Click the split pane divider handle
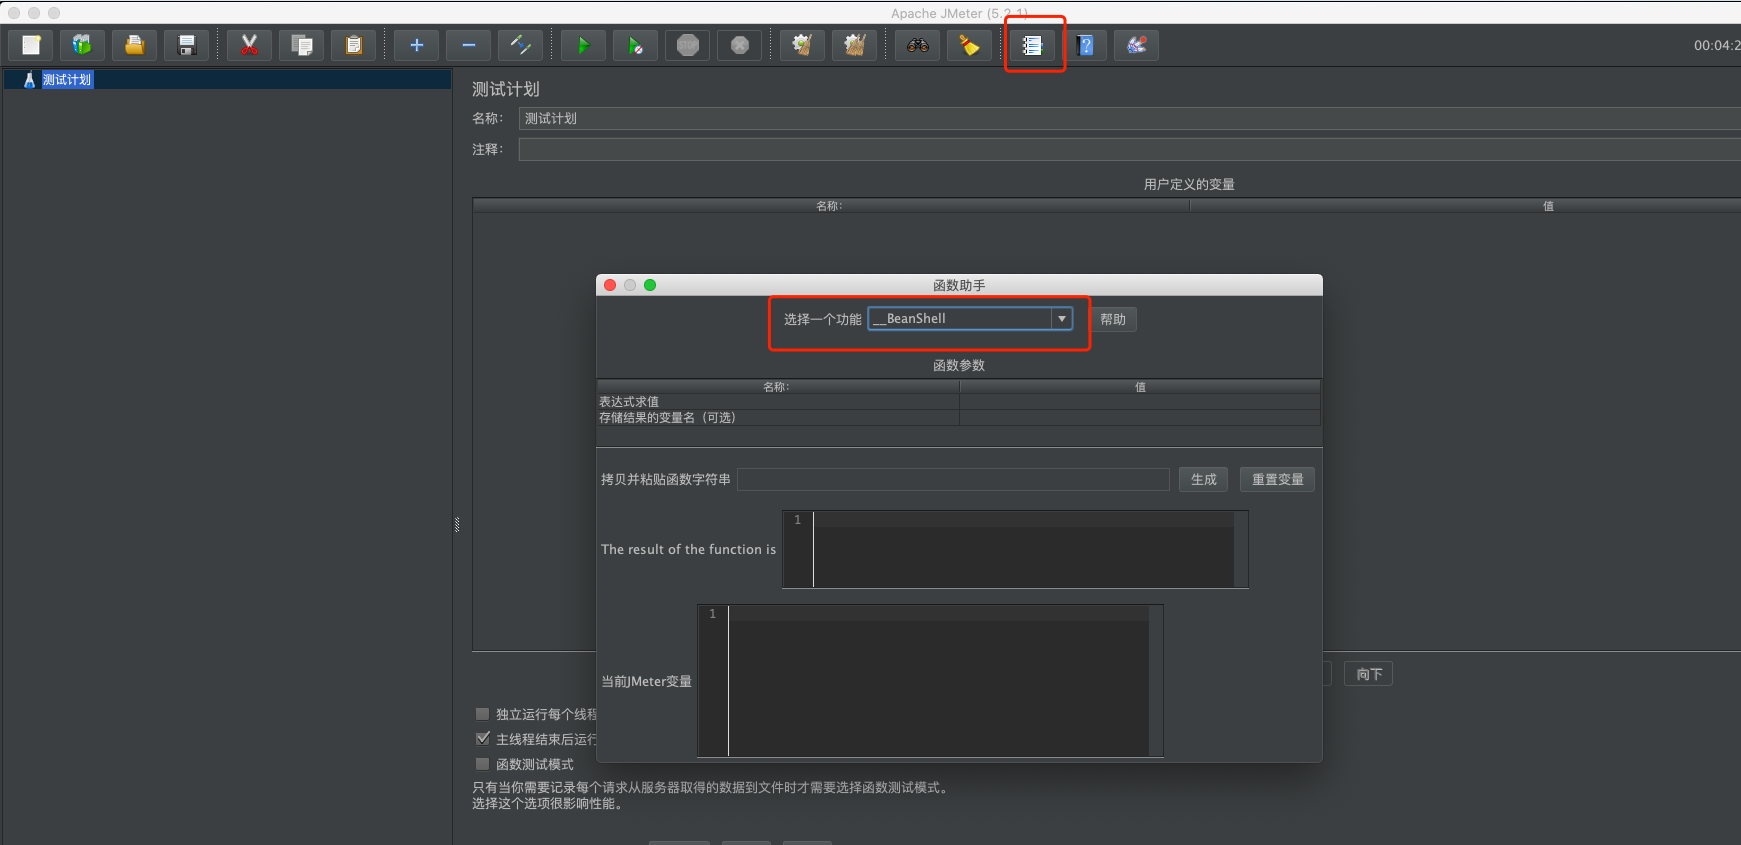Viewport: 1741px width, 845px height. (457, 524)
